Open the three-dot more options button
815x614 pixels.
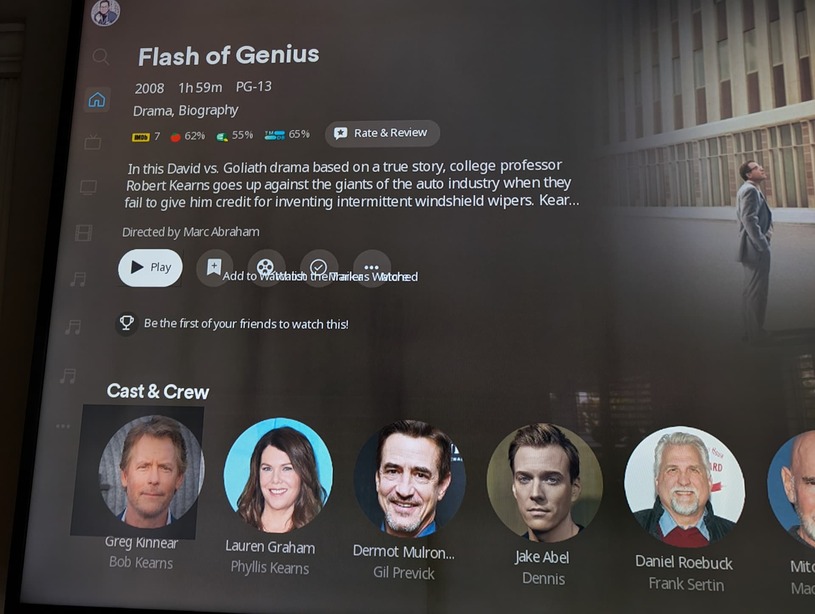click(372, 268)
